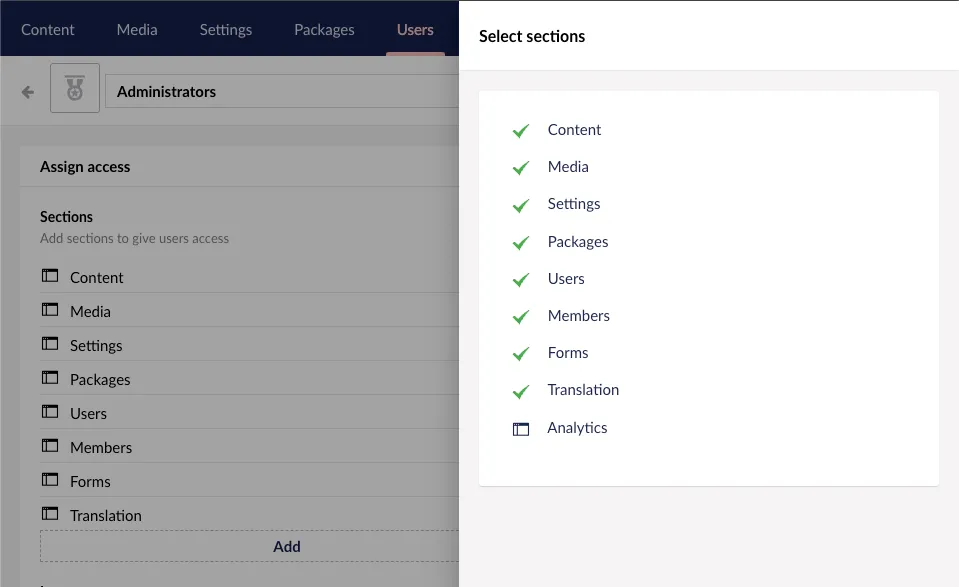
Task: Uncheck Translation in the Select sections panel
Action: coord(583,390)
